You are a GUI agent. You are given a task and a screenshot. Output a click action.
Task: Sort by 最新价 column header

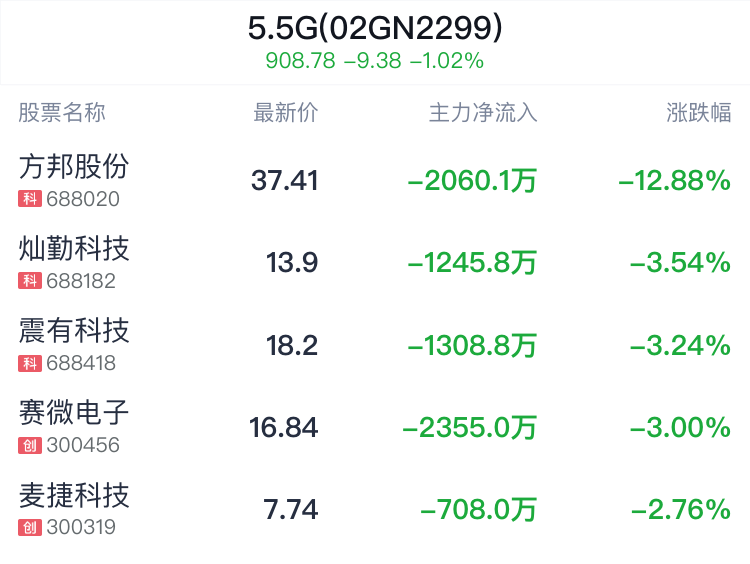(x=286, y=113)
